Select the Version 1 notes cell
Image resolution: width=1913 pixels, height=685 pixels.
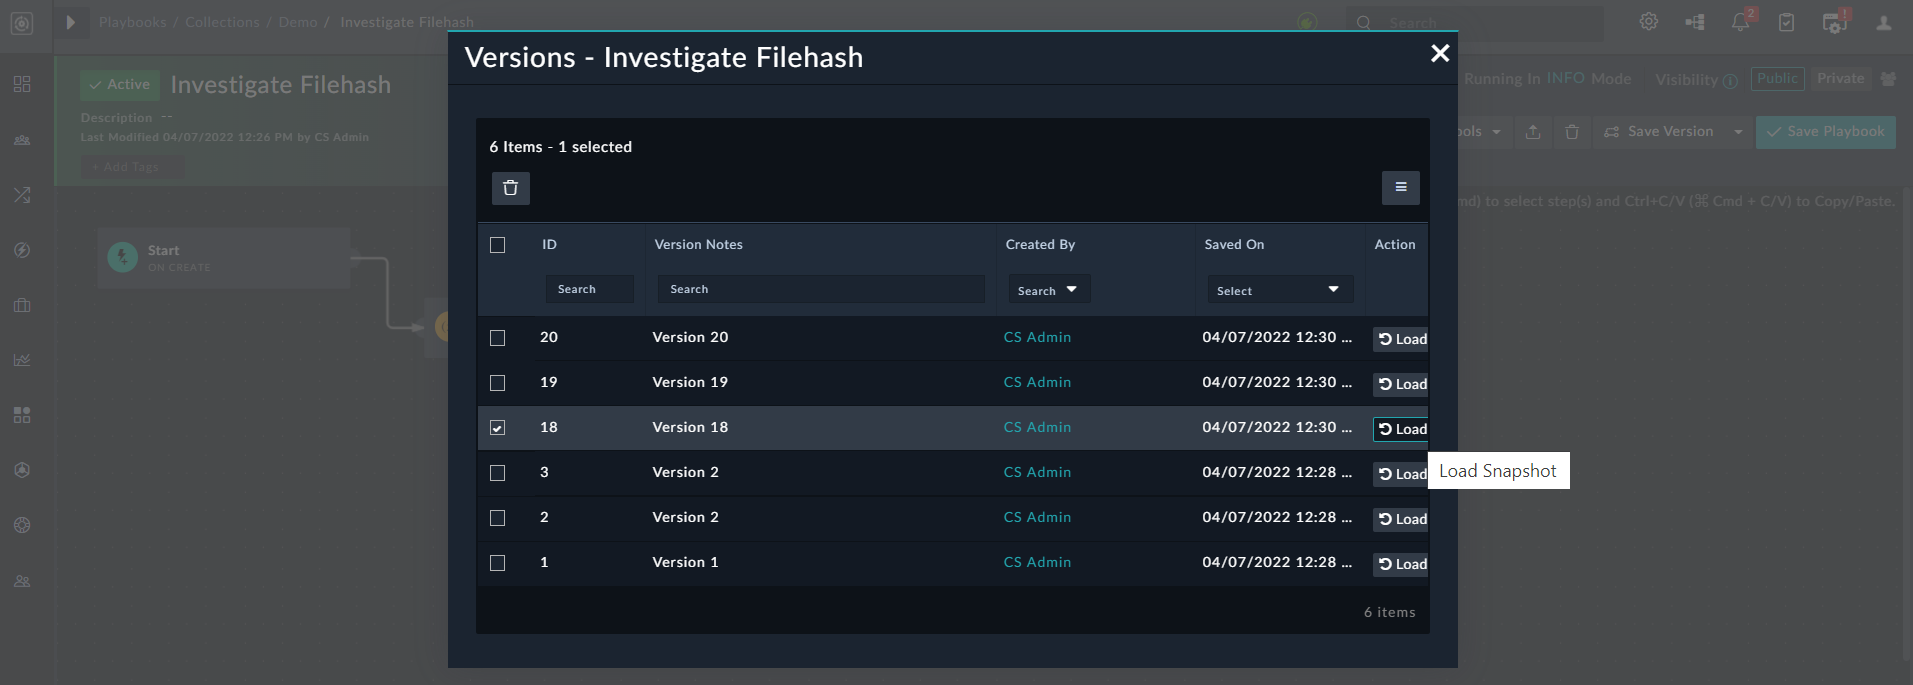point(685,562)
